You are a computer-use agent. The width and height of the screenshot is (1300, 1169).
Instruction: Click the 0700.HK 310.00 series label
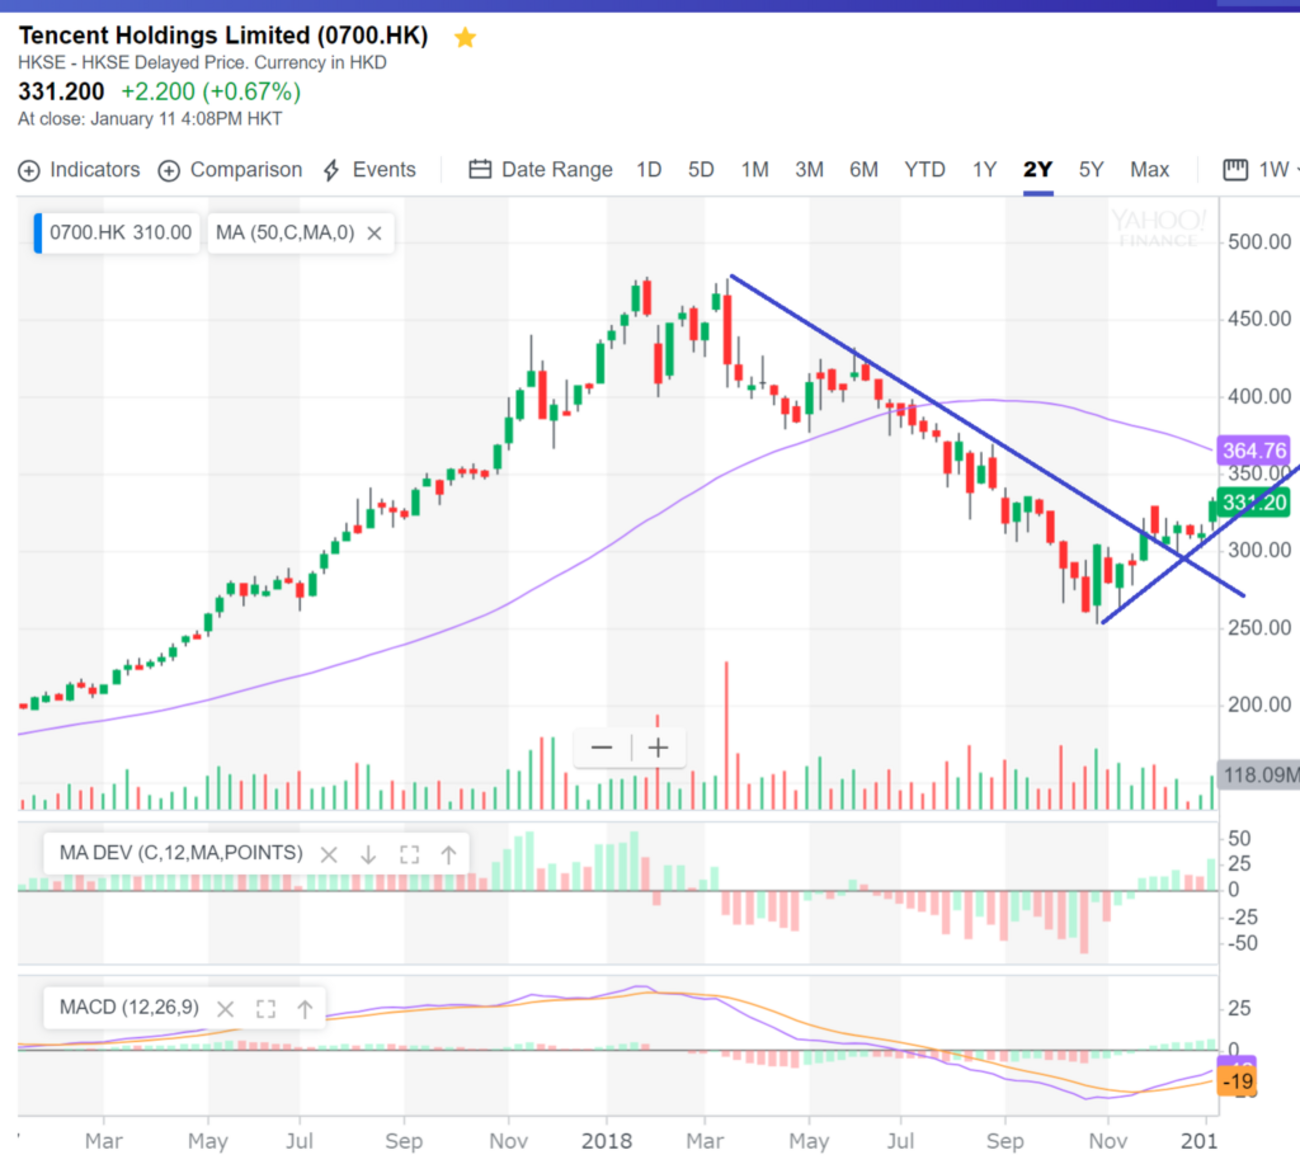point(117,233)
